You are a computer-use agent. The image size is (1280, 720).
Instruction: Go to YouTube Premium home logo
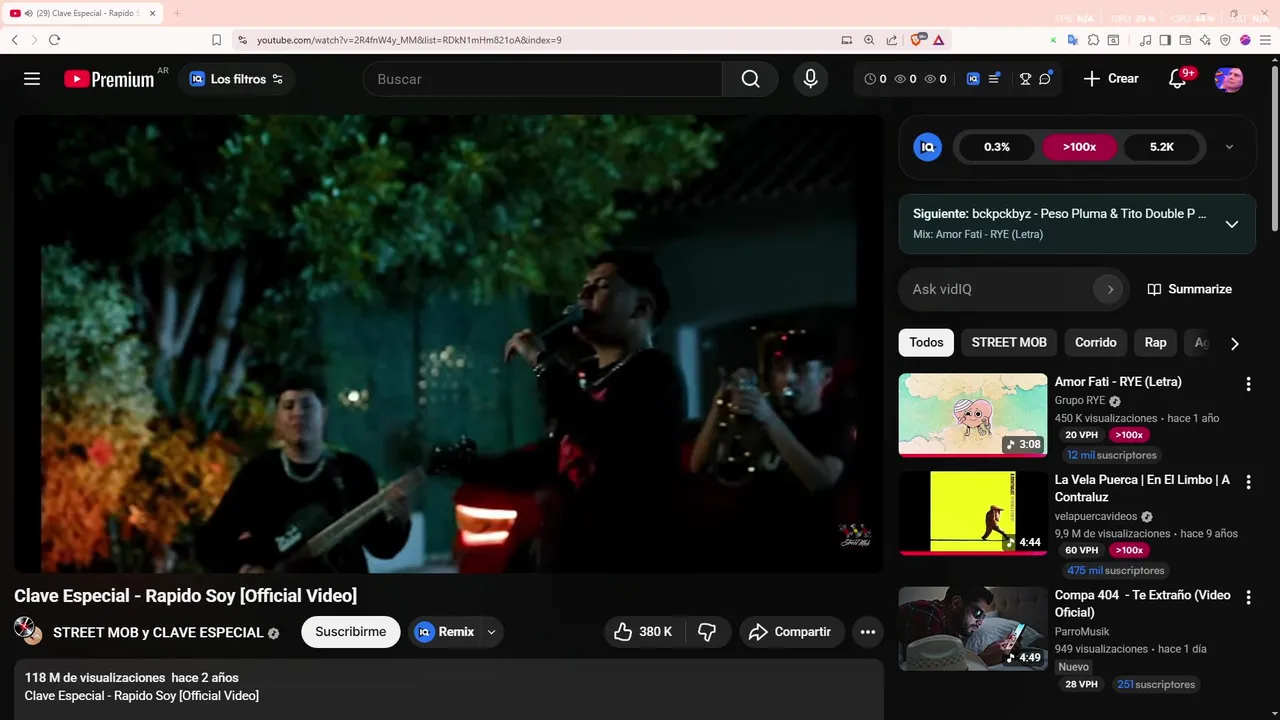[x=109, y=79]
